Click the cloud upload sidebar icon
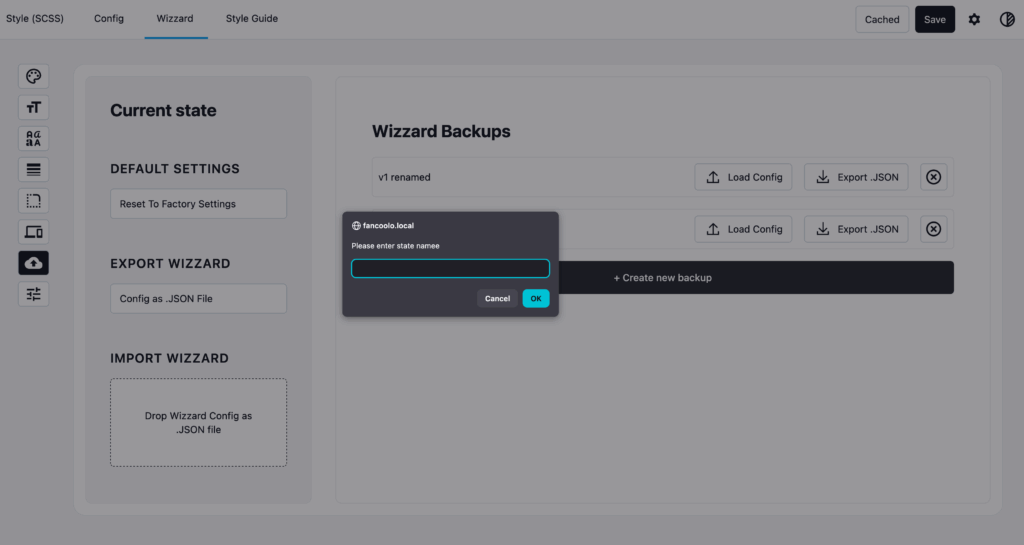Viewport: 1024px width, 545px height. [x=33, y=263]
